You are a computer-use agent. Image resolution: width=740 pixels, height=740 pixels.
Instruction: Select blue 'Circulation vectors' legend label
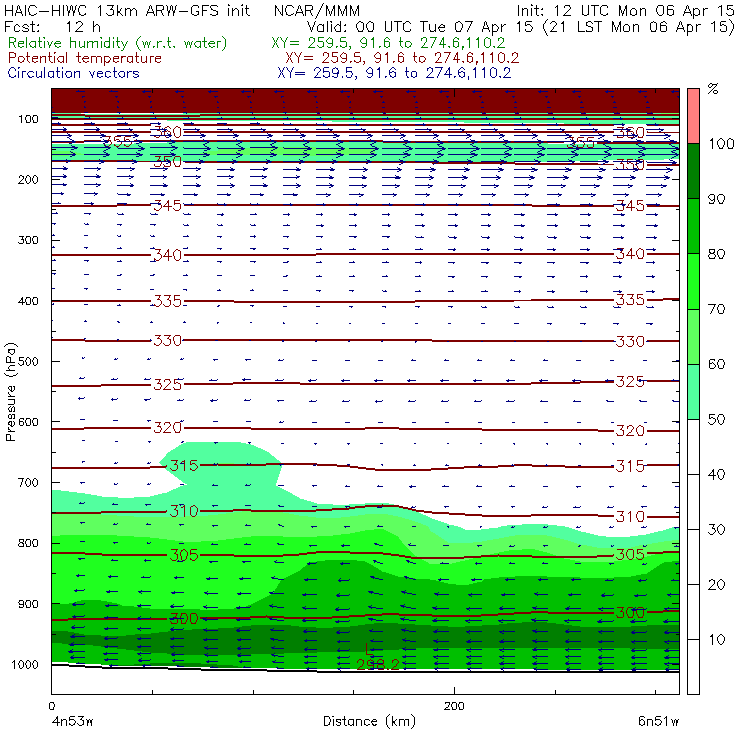[x=74, y=73]
